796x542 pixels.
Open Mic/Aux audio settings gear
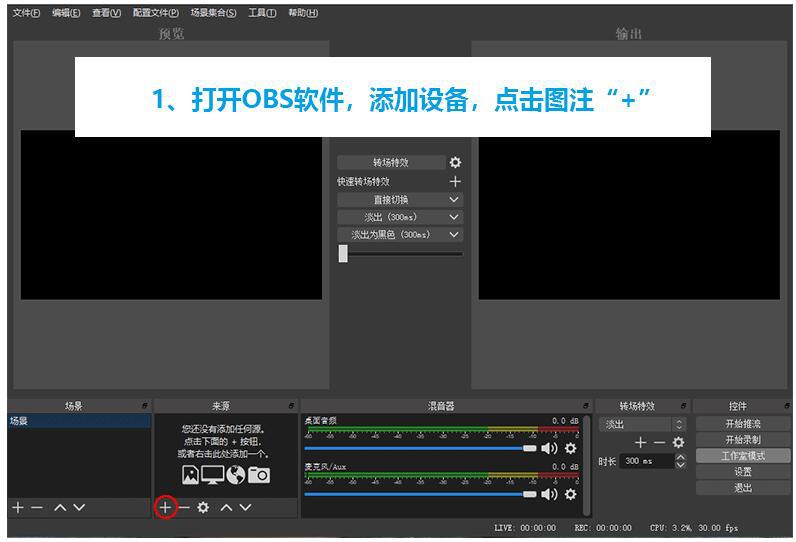tap(571, 494)
